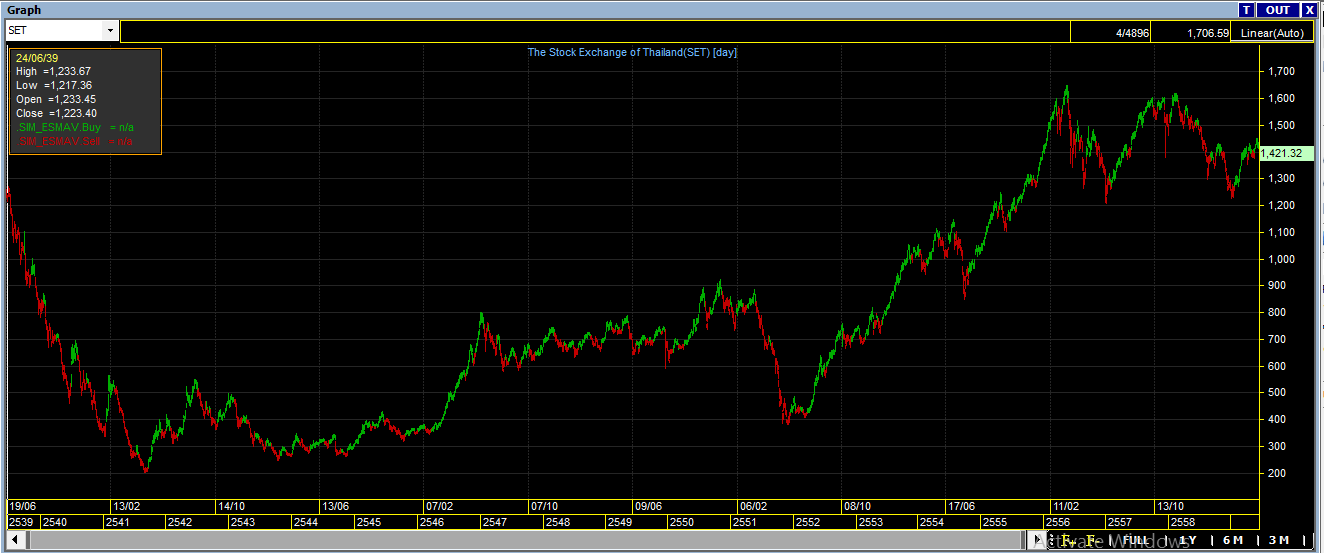Viewport: 1324px width, 553px height.
Task: Click the T button in title bar
Action: (1246, 10)
